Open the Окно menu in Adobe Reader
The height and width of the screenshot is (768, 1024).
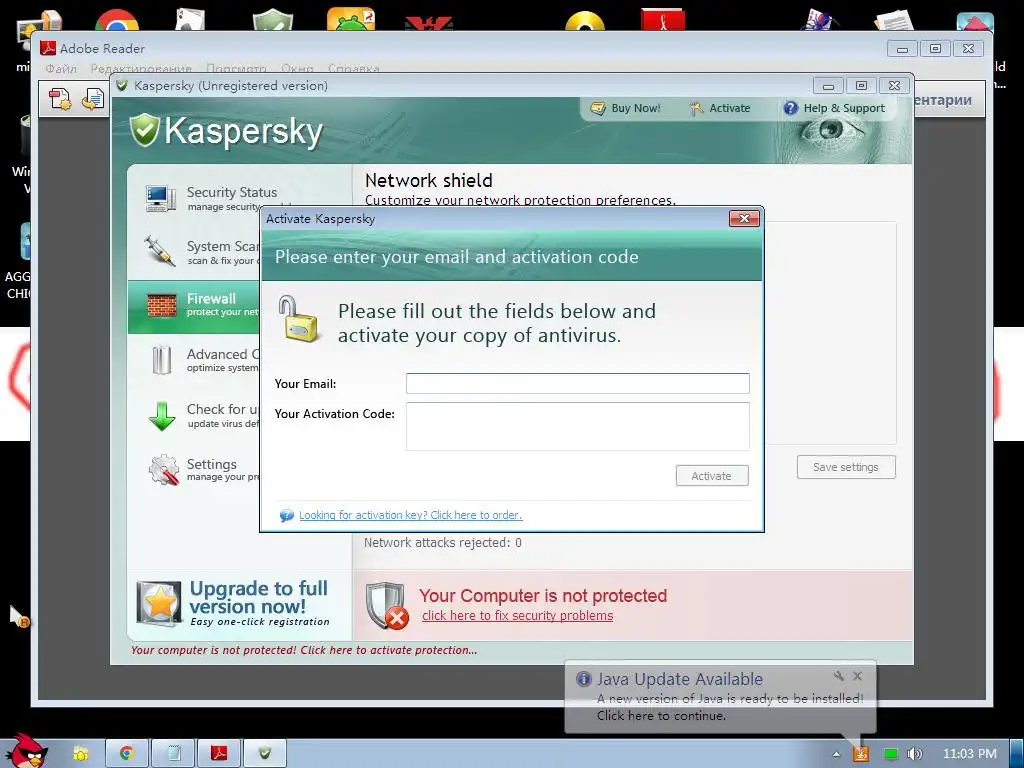pos(297,69)
